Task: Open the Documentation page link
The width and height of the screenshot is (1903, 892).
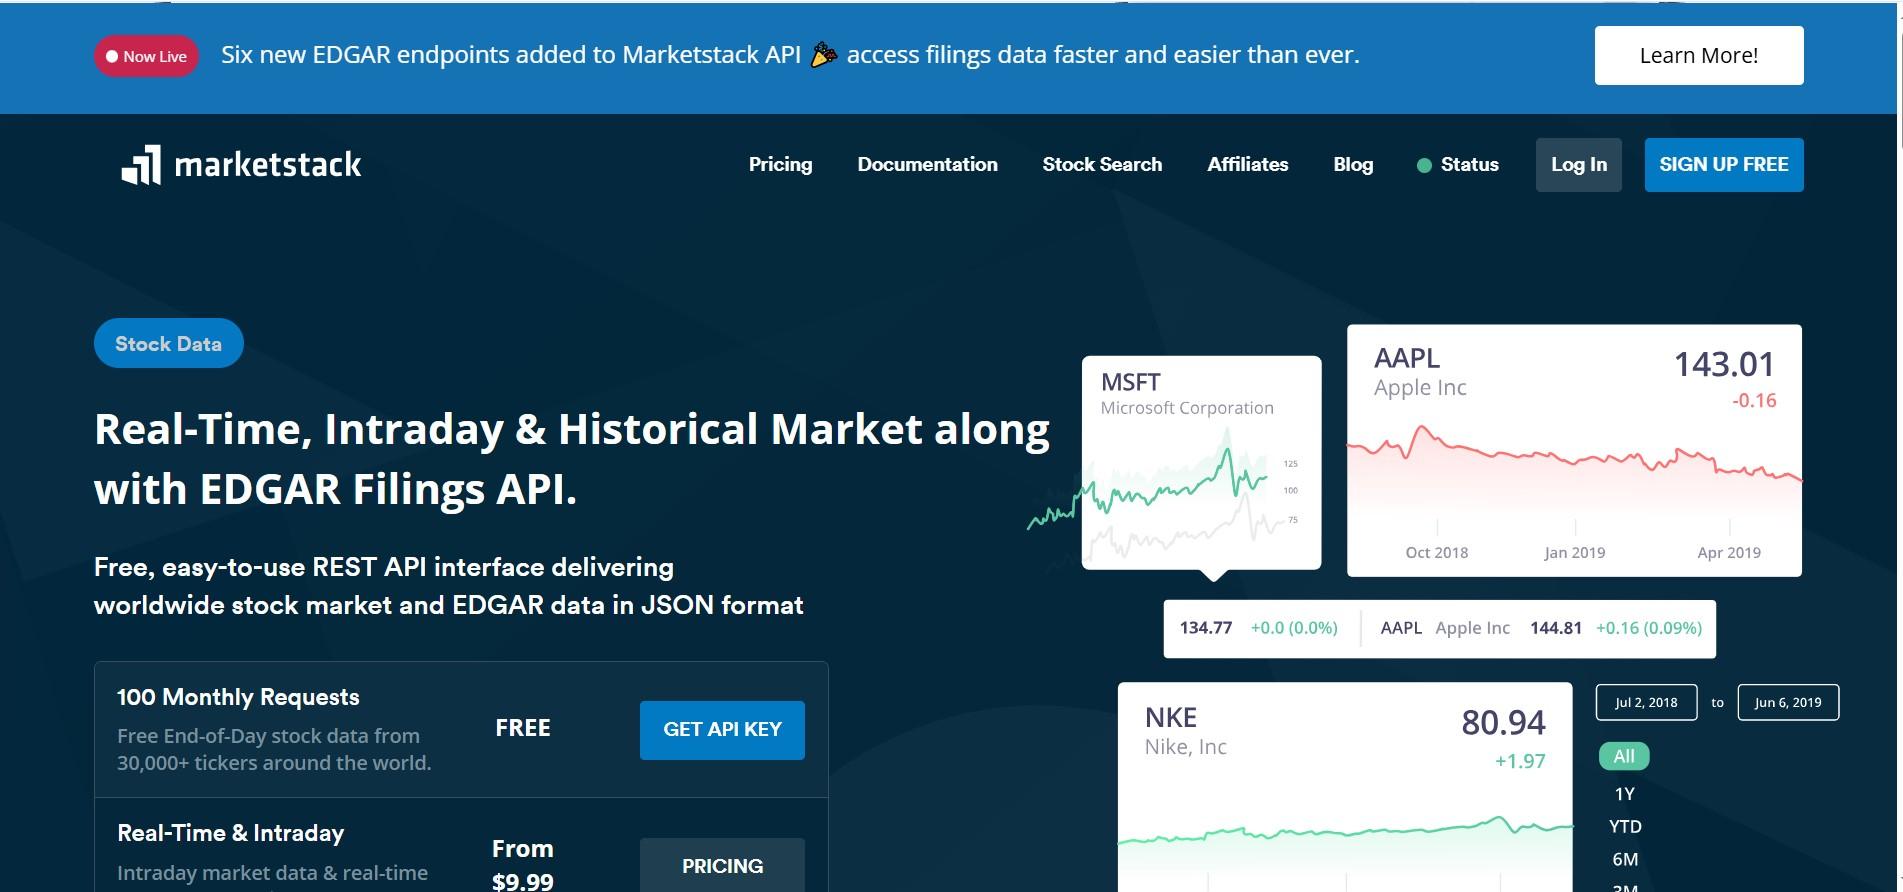Action: pos(927,165)
